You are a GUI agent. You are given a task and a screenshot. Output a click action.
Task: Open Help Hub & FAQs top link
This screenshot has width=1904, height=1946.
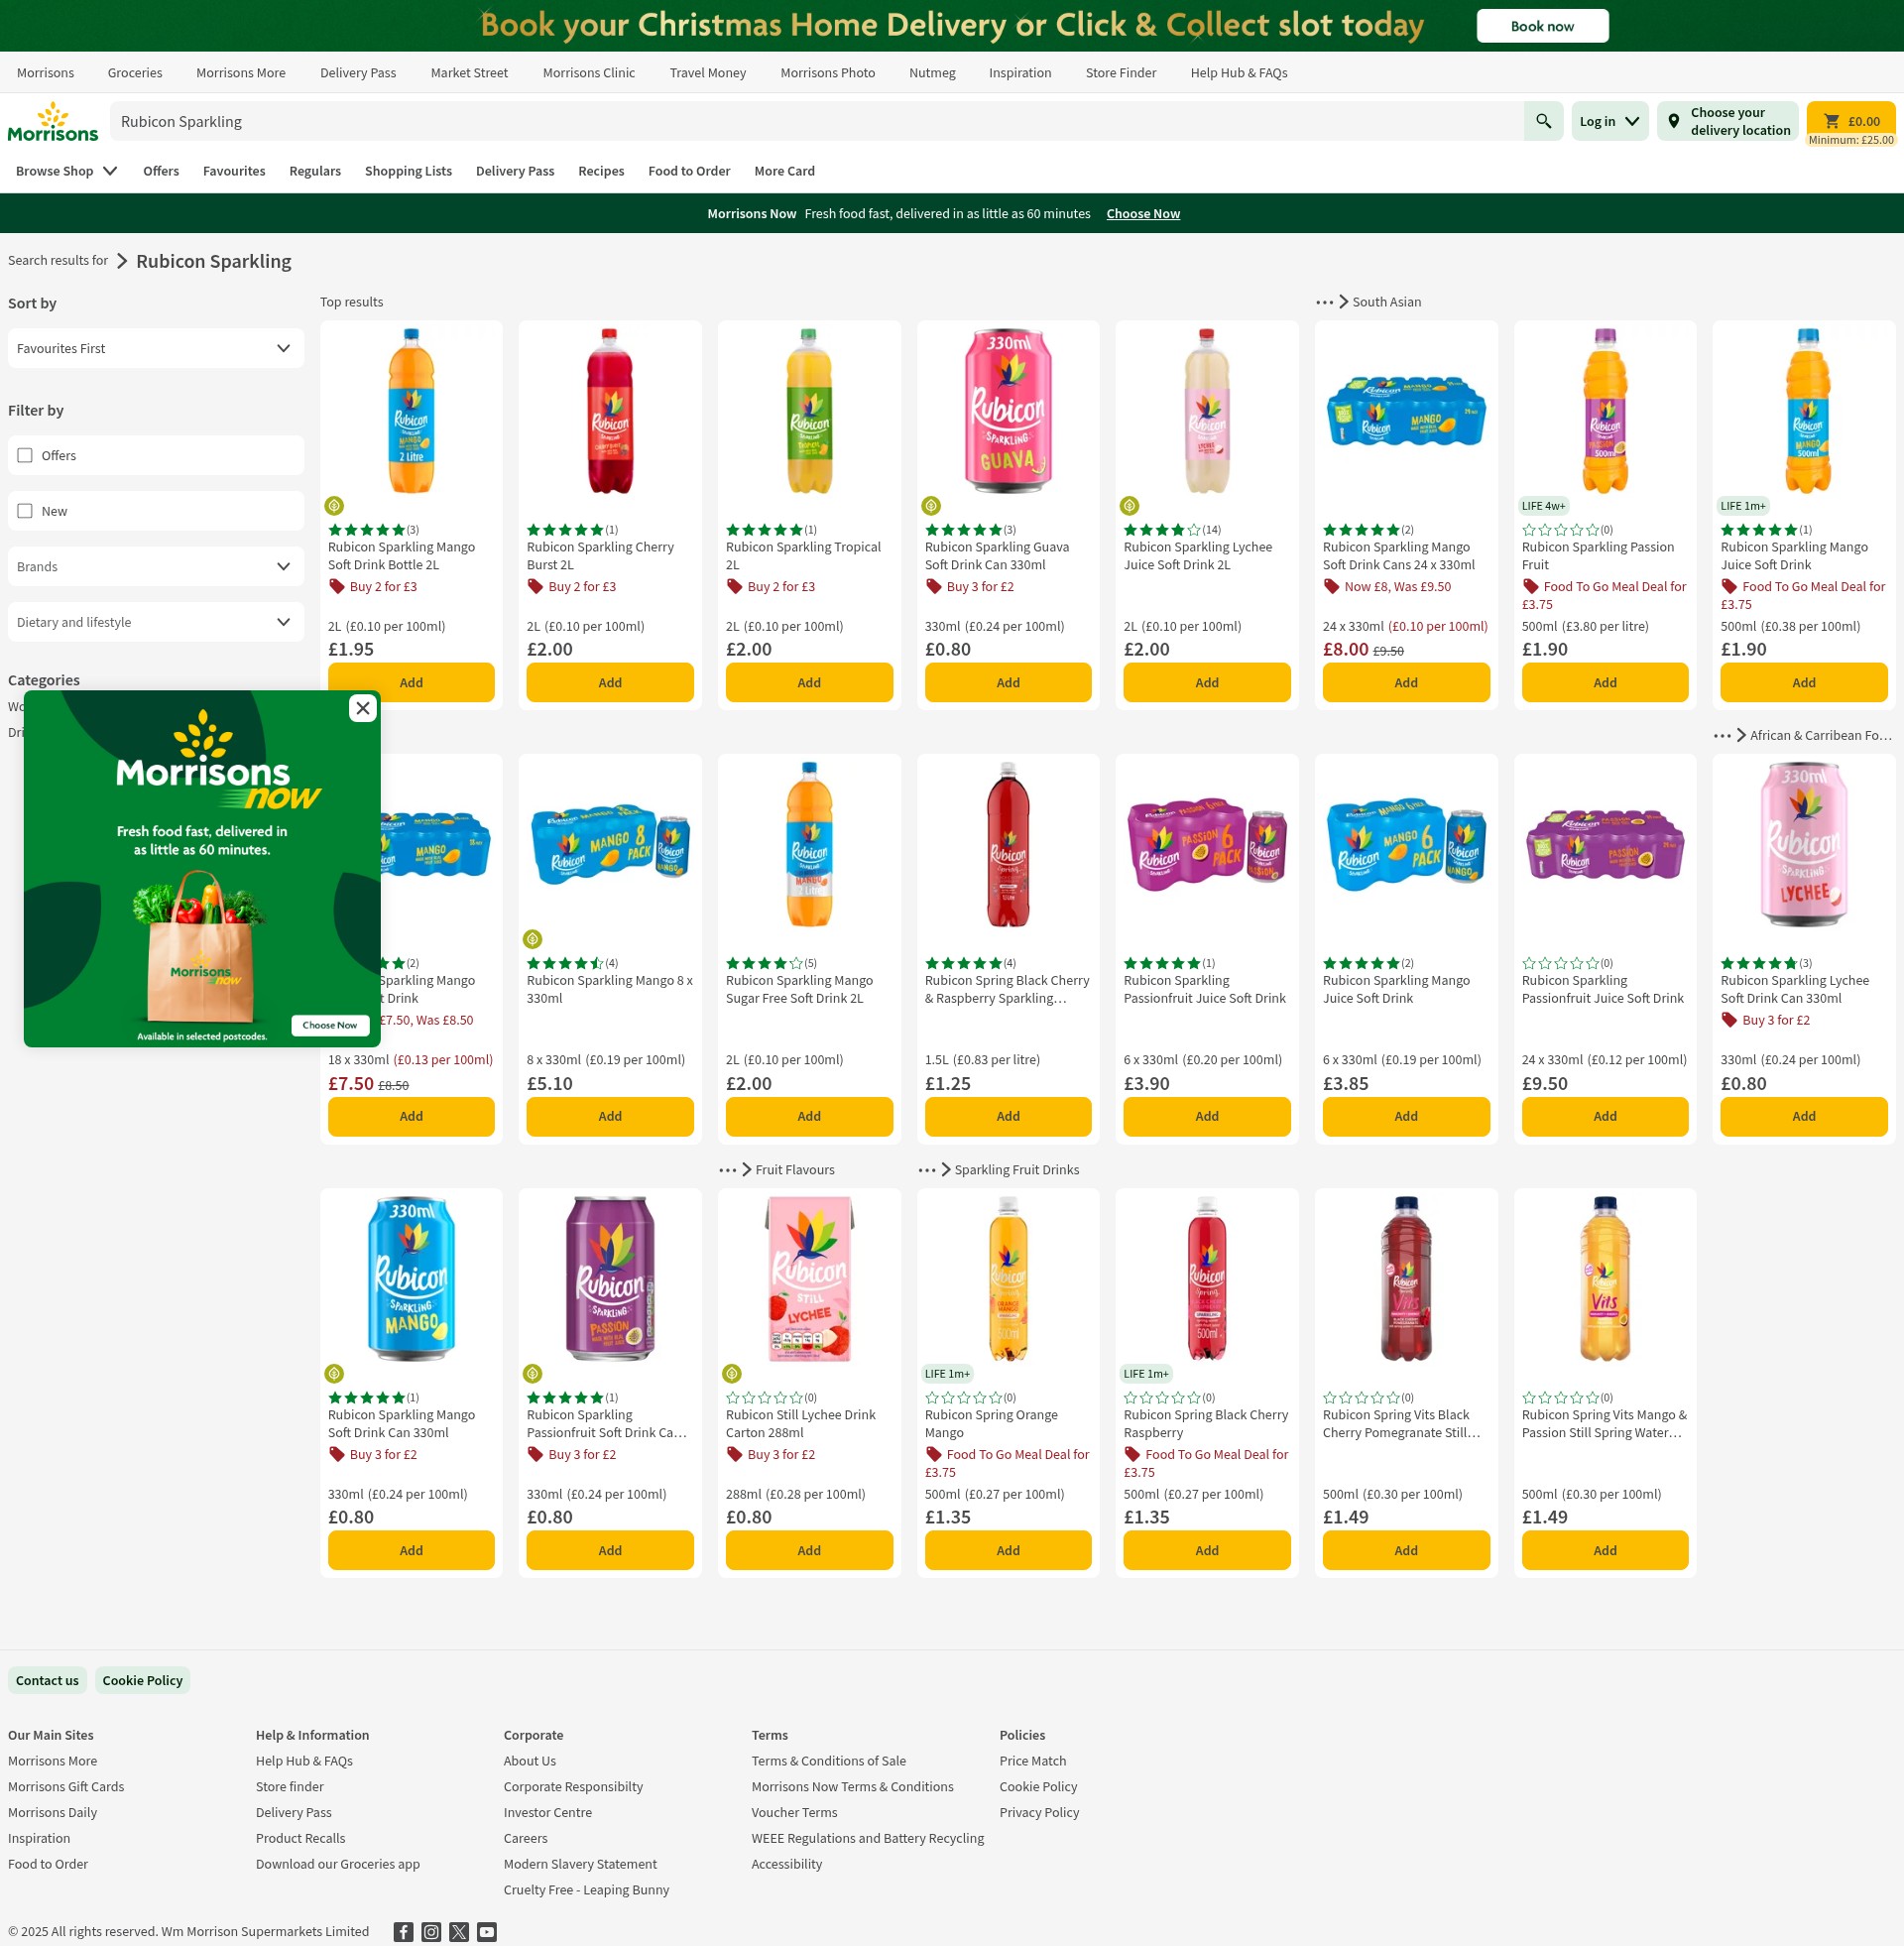1238,73
